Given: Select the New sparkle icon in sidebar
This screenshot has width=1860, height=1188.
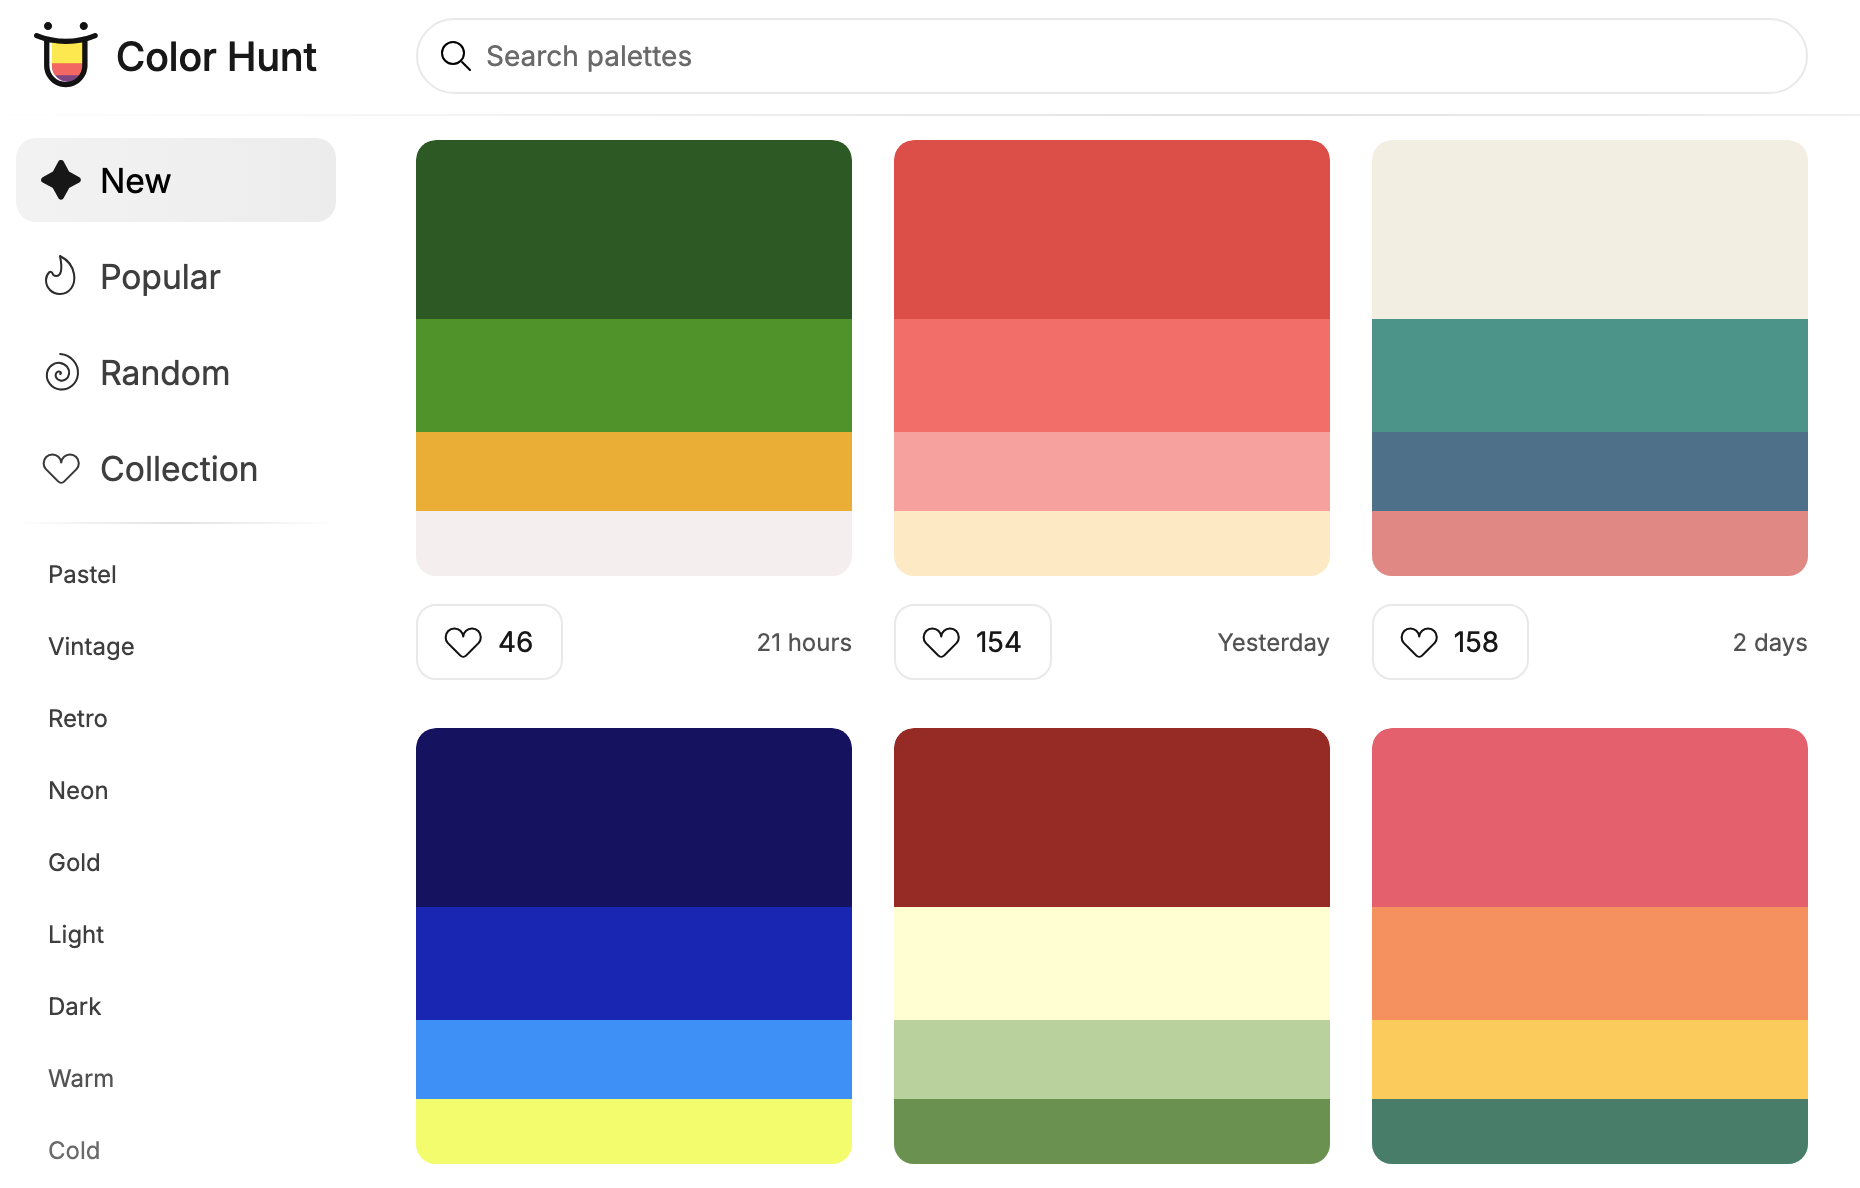Looking at the screenshot, I should pyautogui.click(x=60, y=180).
